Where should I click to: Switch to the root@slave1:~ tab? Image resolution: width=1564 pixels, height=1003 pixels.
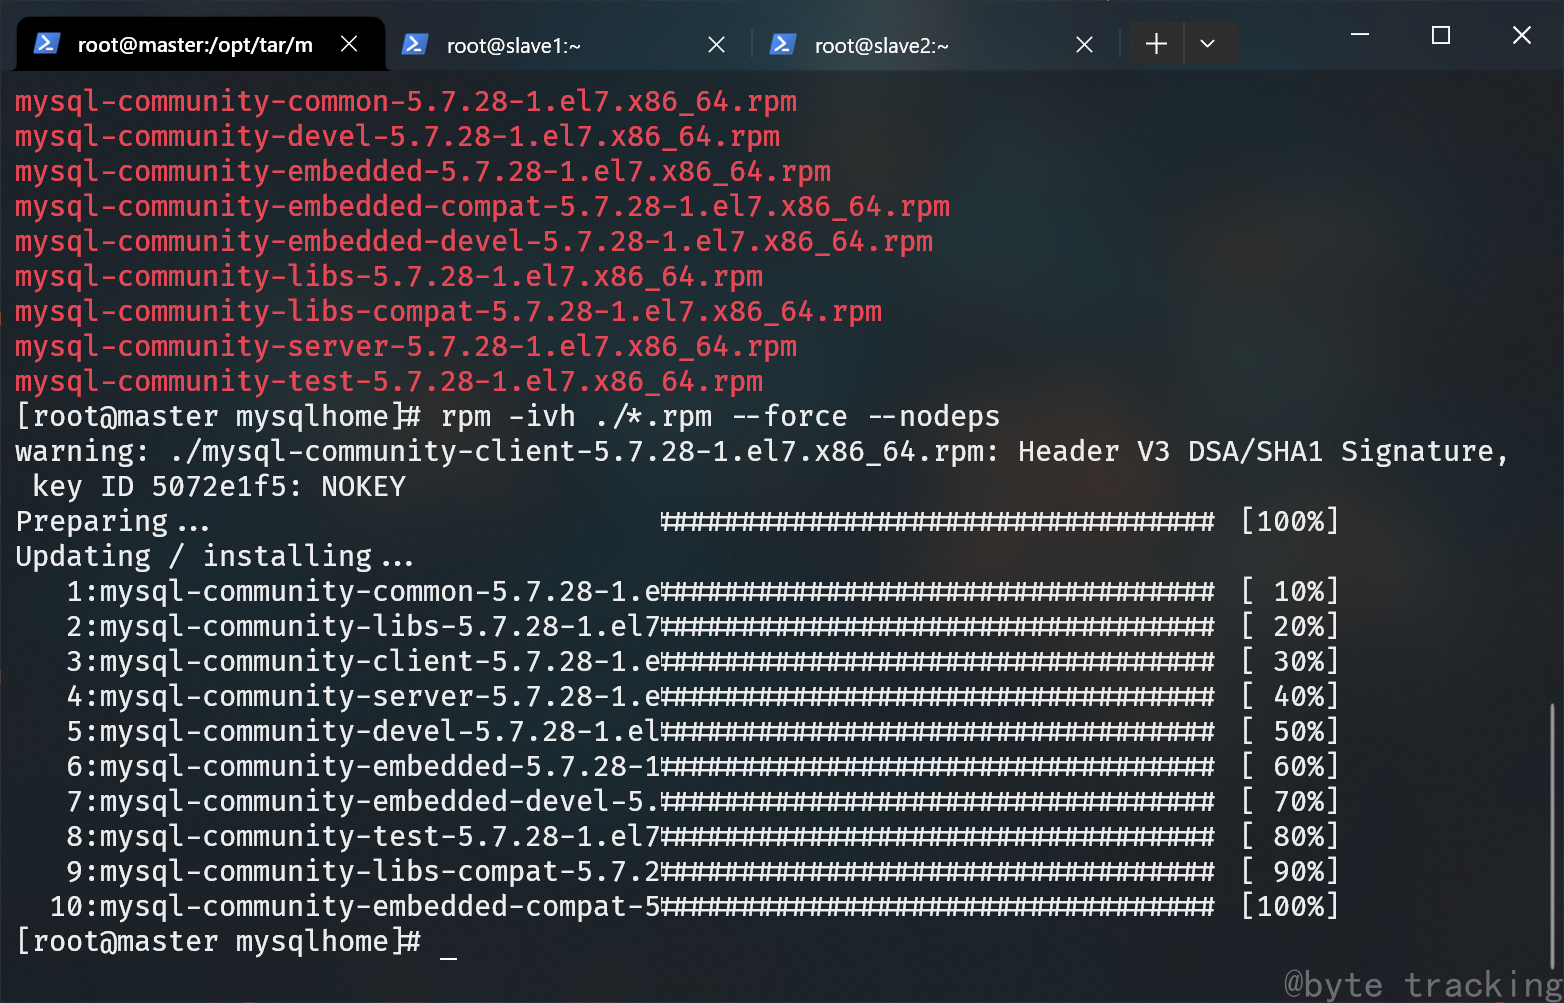point(566,45)
